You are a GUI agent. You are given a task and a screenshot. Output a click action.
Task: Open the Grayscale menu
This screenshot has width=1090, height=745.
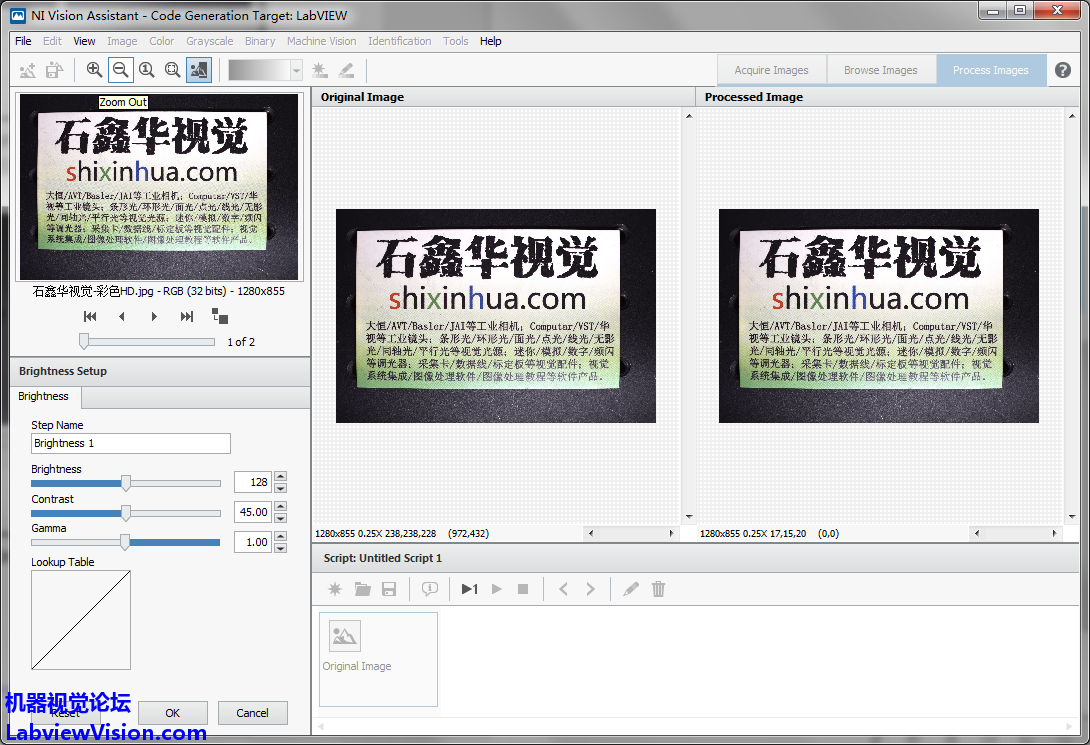209,41
